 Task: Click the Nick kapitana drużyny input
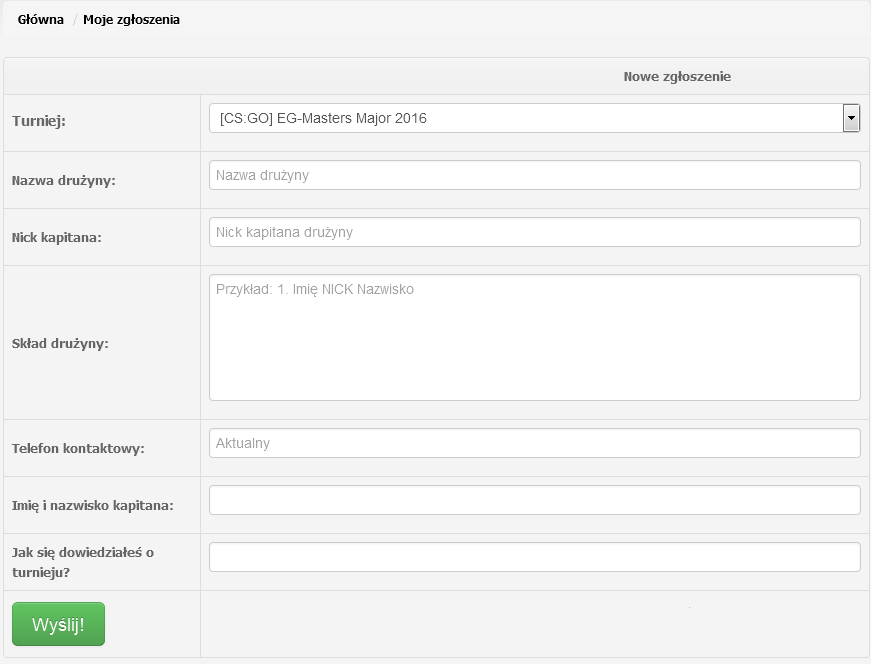[x=534, y=232]
